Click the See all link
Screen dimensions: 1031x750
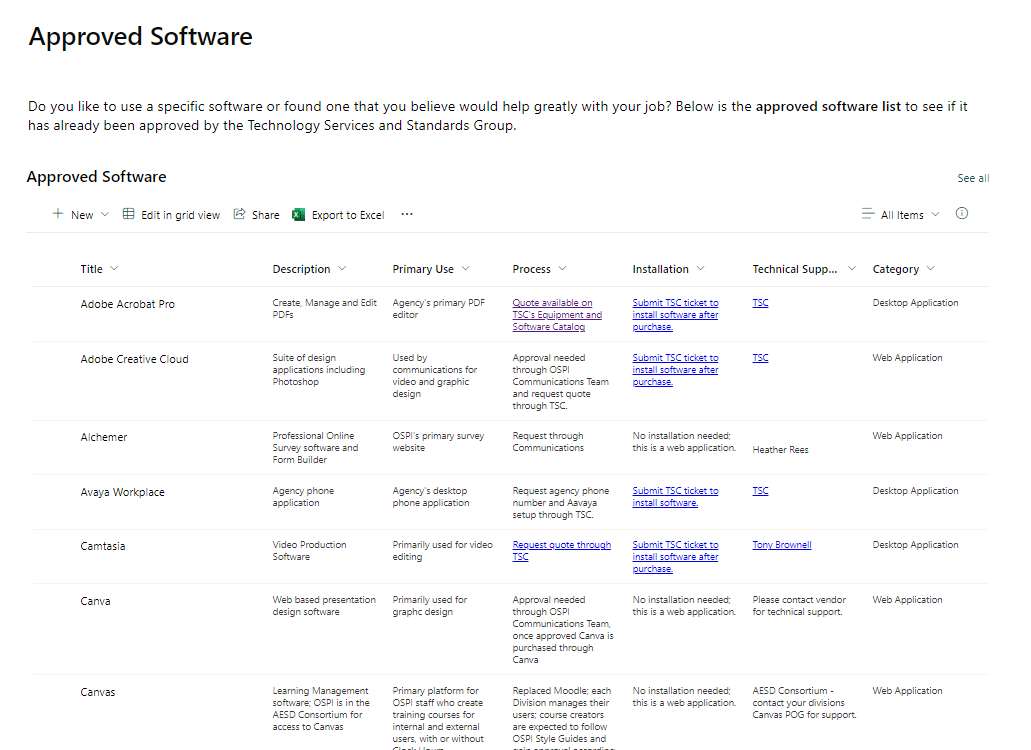(973, 178)
